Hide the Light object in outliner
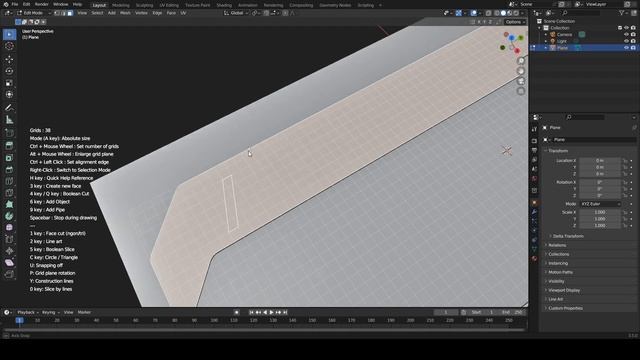 coord(627,41)
